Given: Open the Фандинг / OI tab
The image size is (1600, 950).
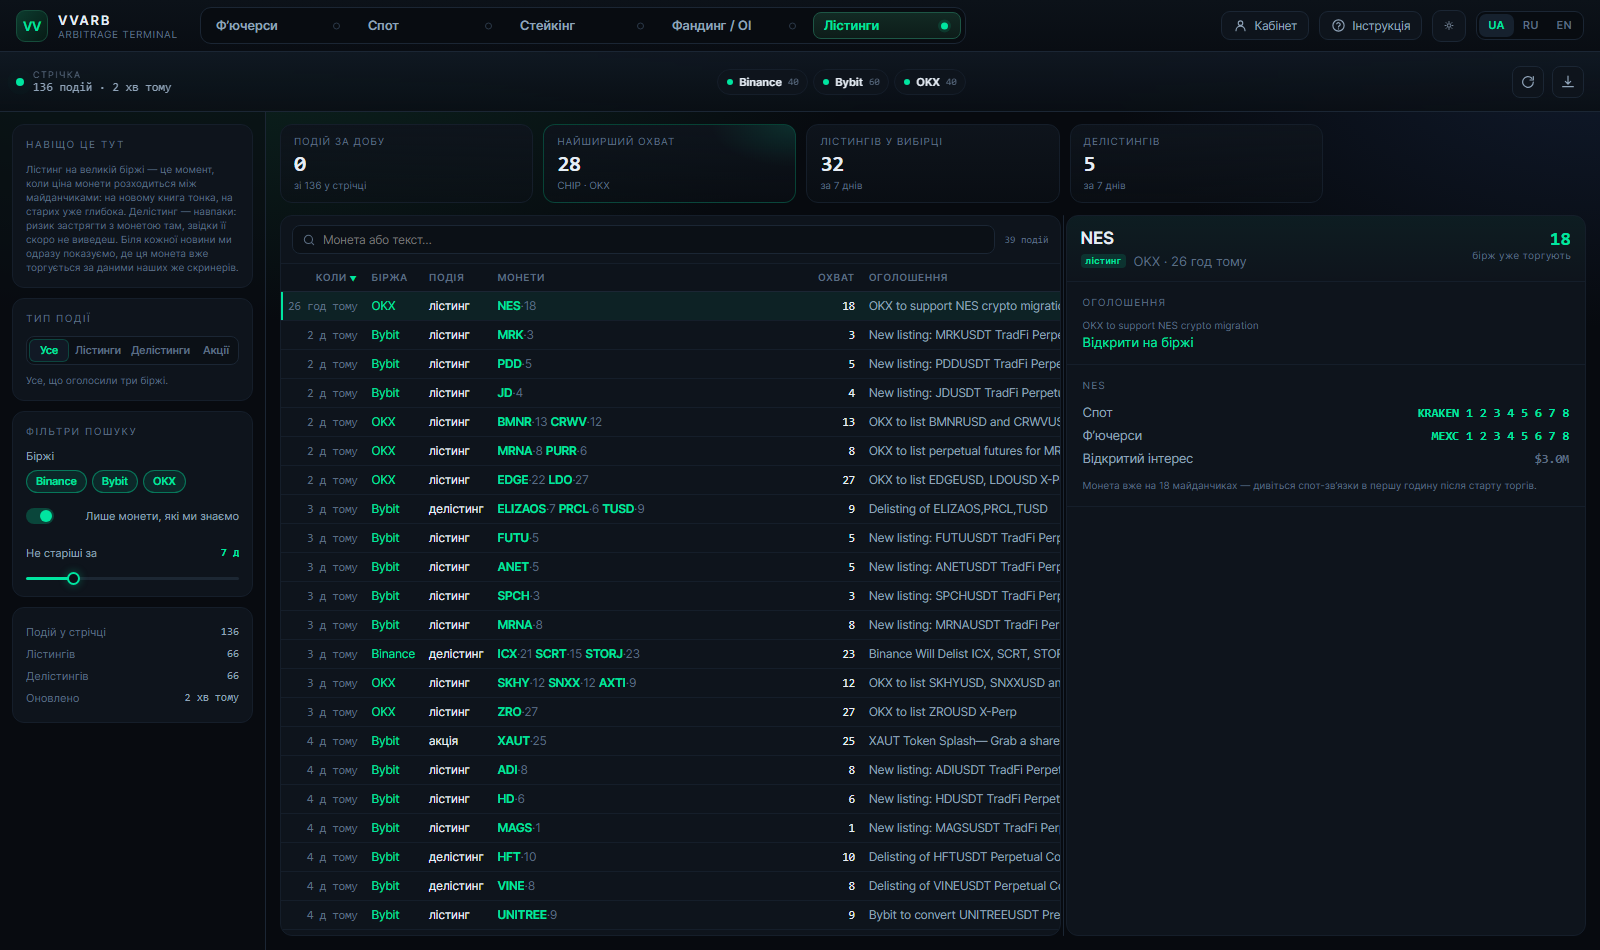Looking at the screenshot, I should pos(734,26).
